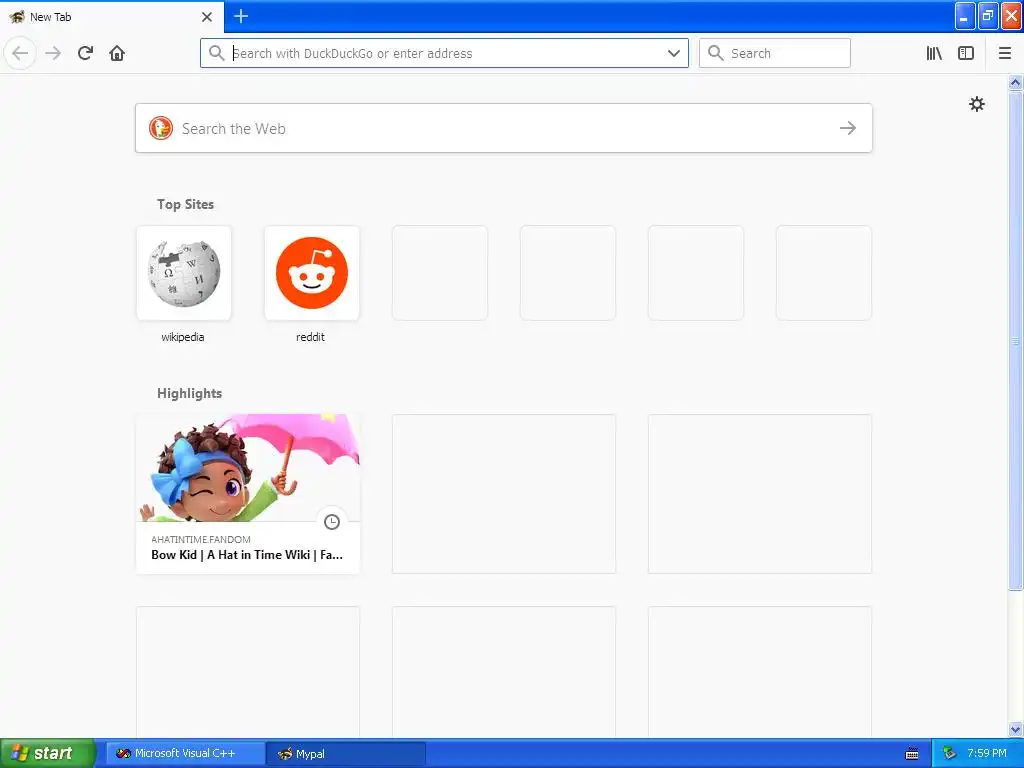Go back with the back arrow button

(x=20, y=53)
